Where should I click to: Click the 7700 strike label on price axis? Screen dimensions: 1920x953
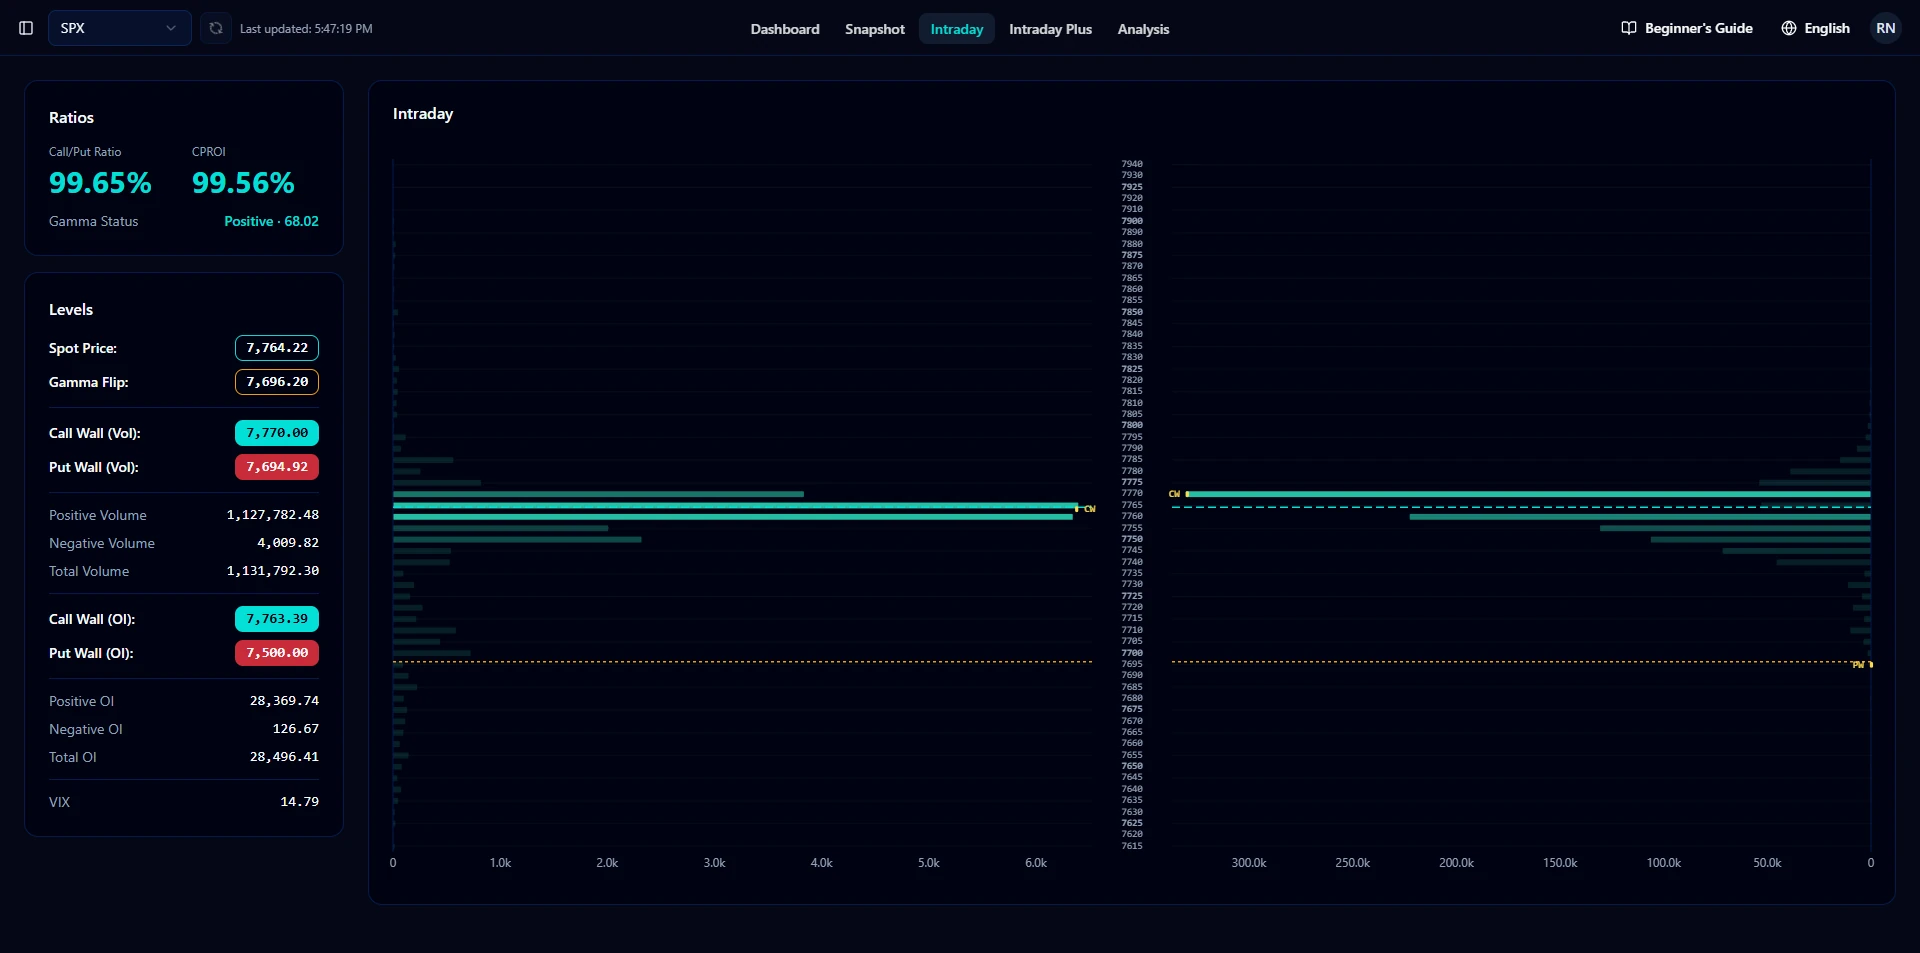click(1132, 653)
